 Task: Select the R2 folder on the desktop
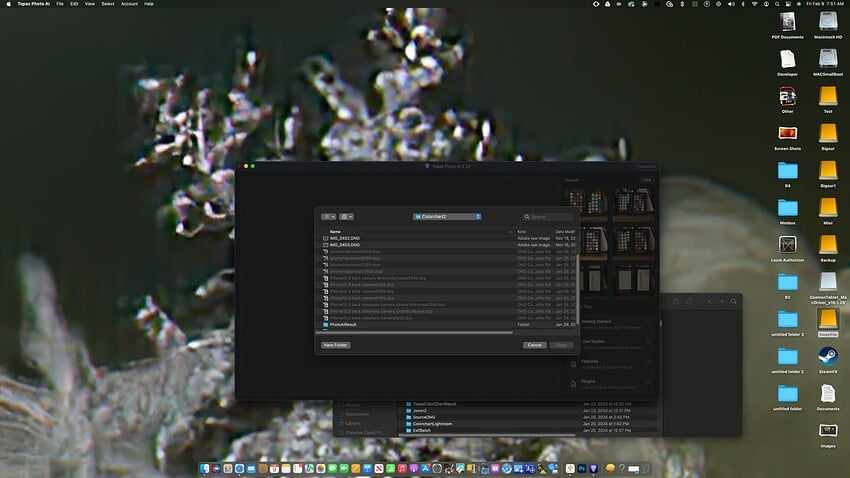(x=787, y=282)
